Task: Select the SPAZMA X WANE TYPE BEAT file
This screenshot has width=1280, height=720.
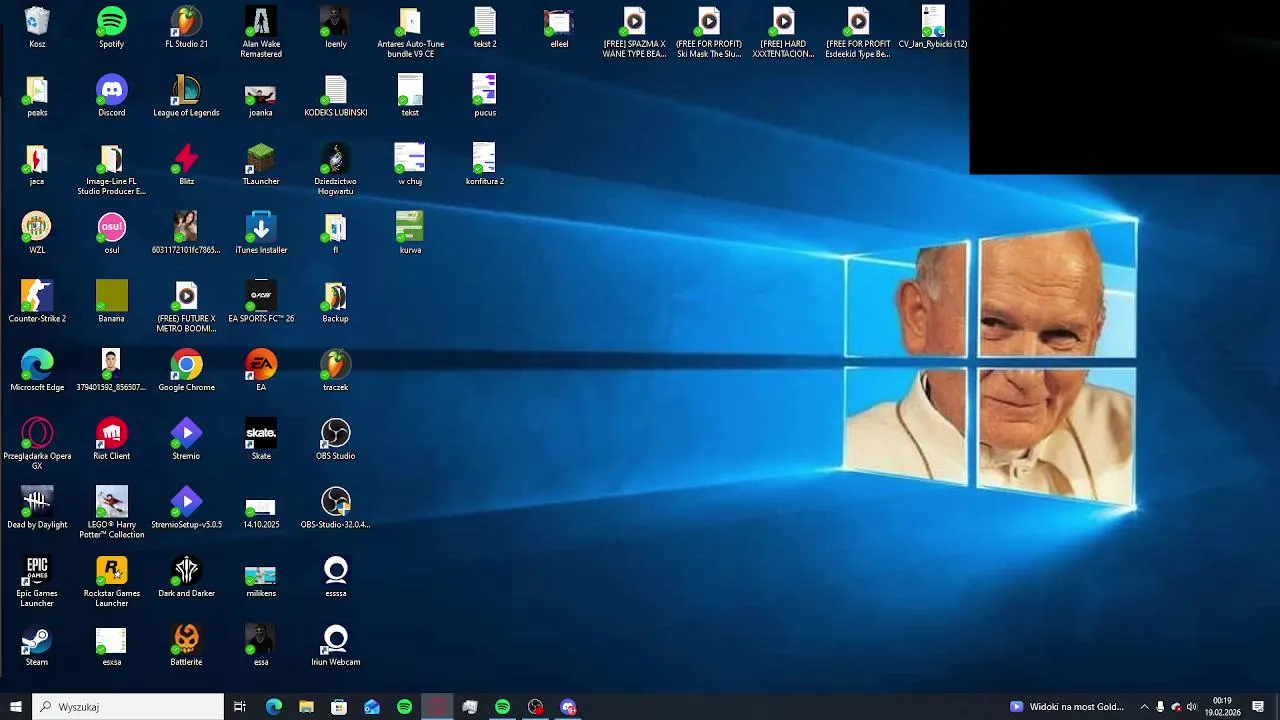Action: [x=634, y=32]
